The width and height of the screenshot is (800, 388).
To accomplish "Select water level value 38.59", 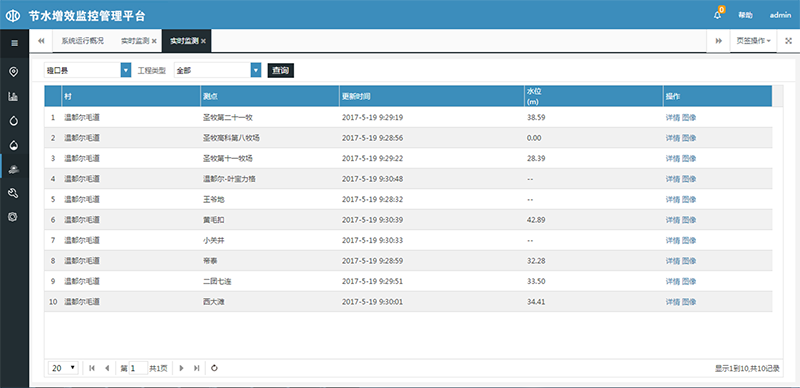I will pos(536,117).
